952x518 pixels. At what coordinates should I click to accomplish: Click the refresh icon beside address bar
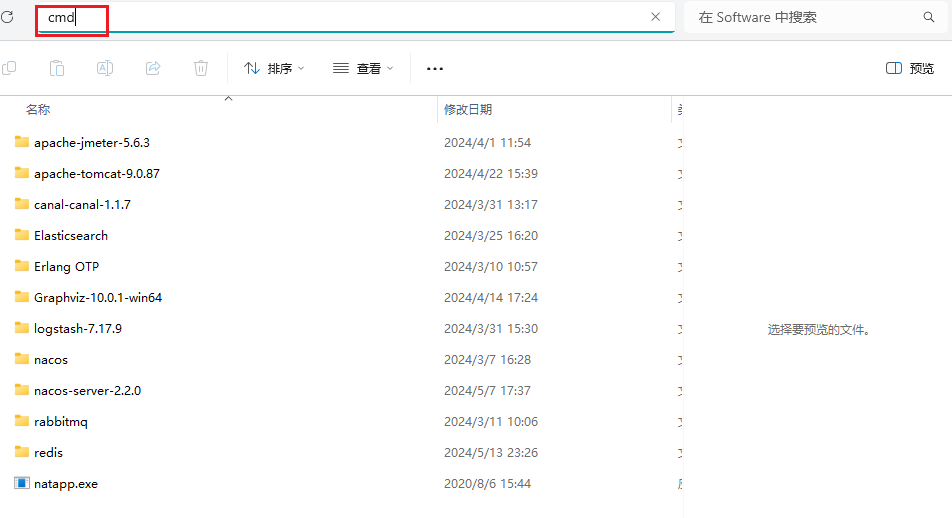point(7,17)
